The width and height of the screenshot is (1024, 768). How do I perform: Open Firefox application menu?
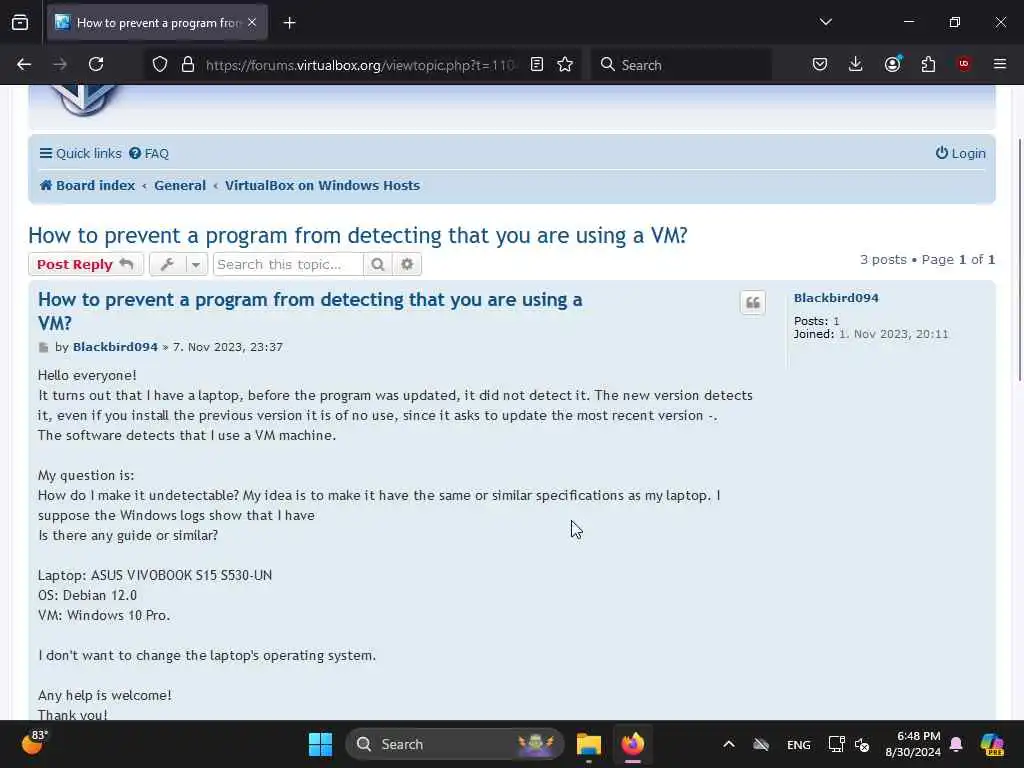(x=1000, y=64)
